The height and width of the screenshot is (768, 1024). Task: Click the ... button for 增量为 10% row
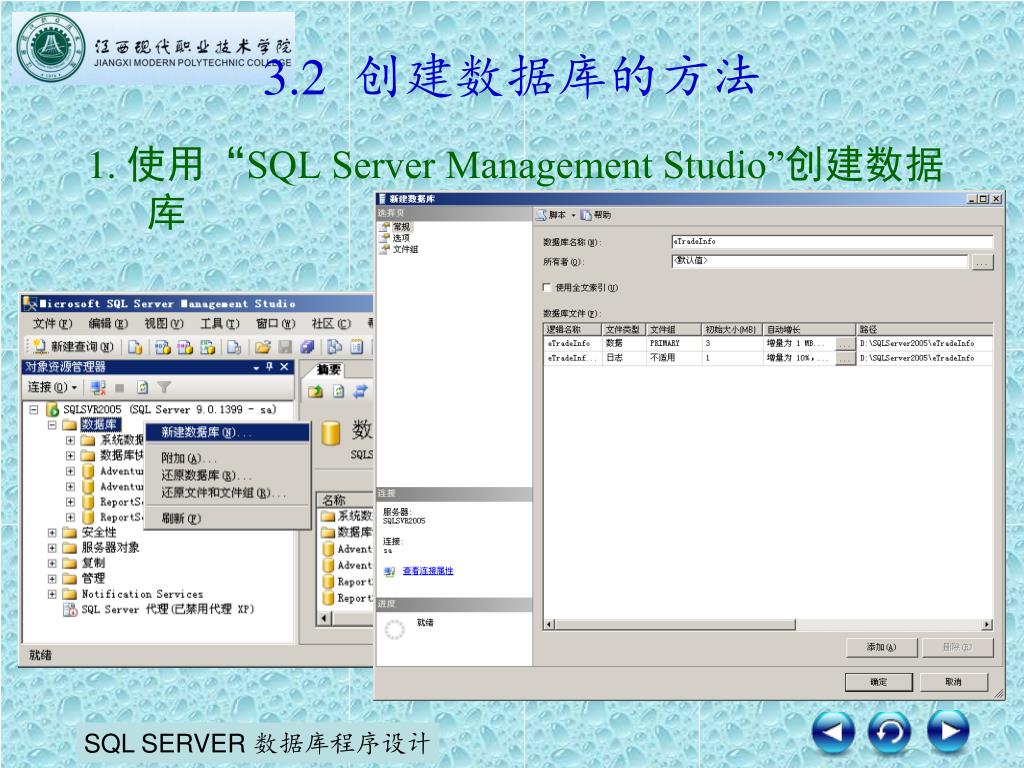point(845,359)
